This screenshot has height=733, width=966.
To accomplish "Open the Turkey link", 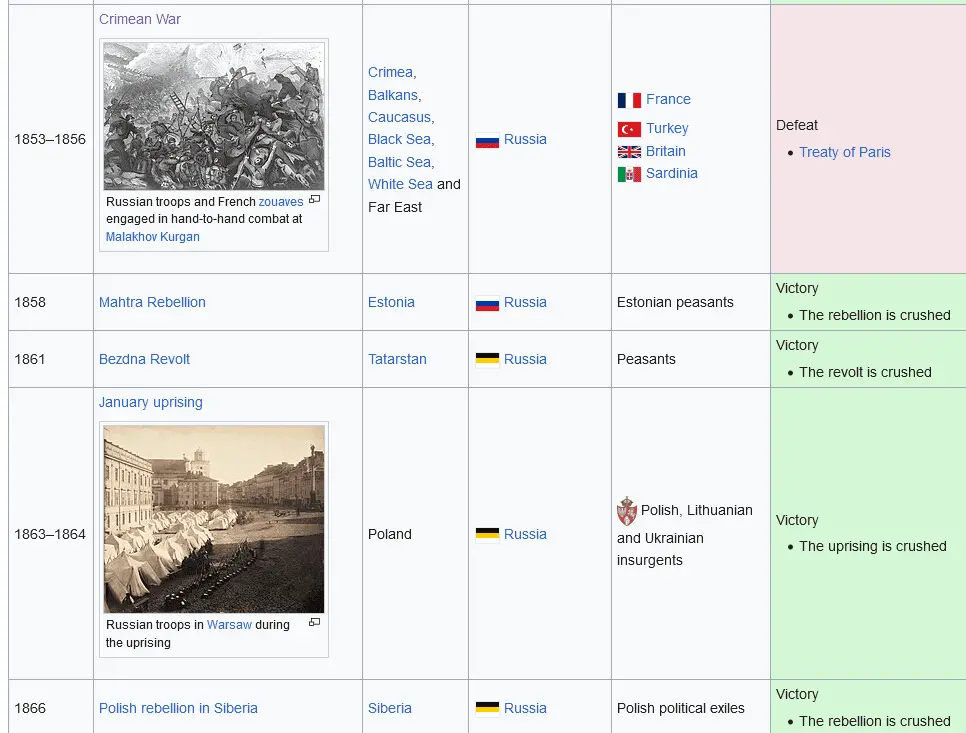I will pos(667,128).
